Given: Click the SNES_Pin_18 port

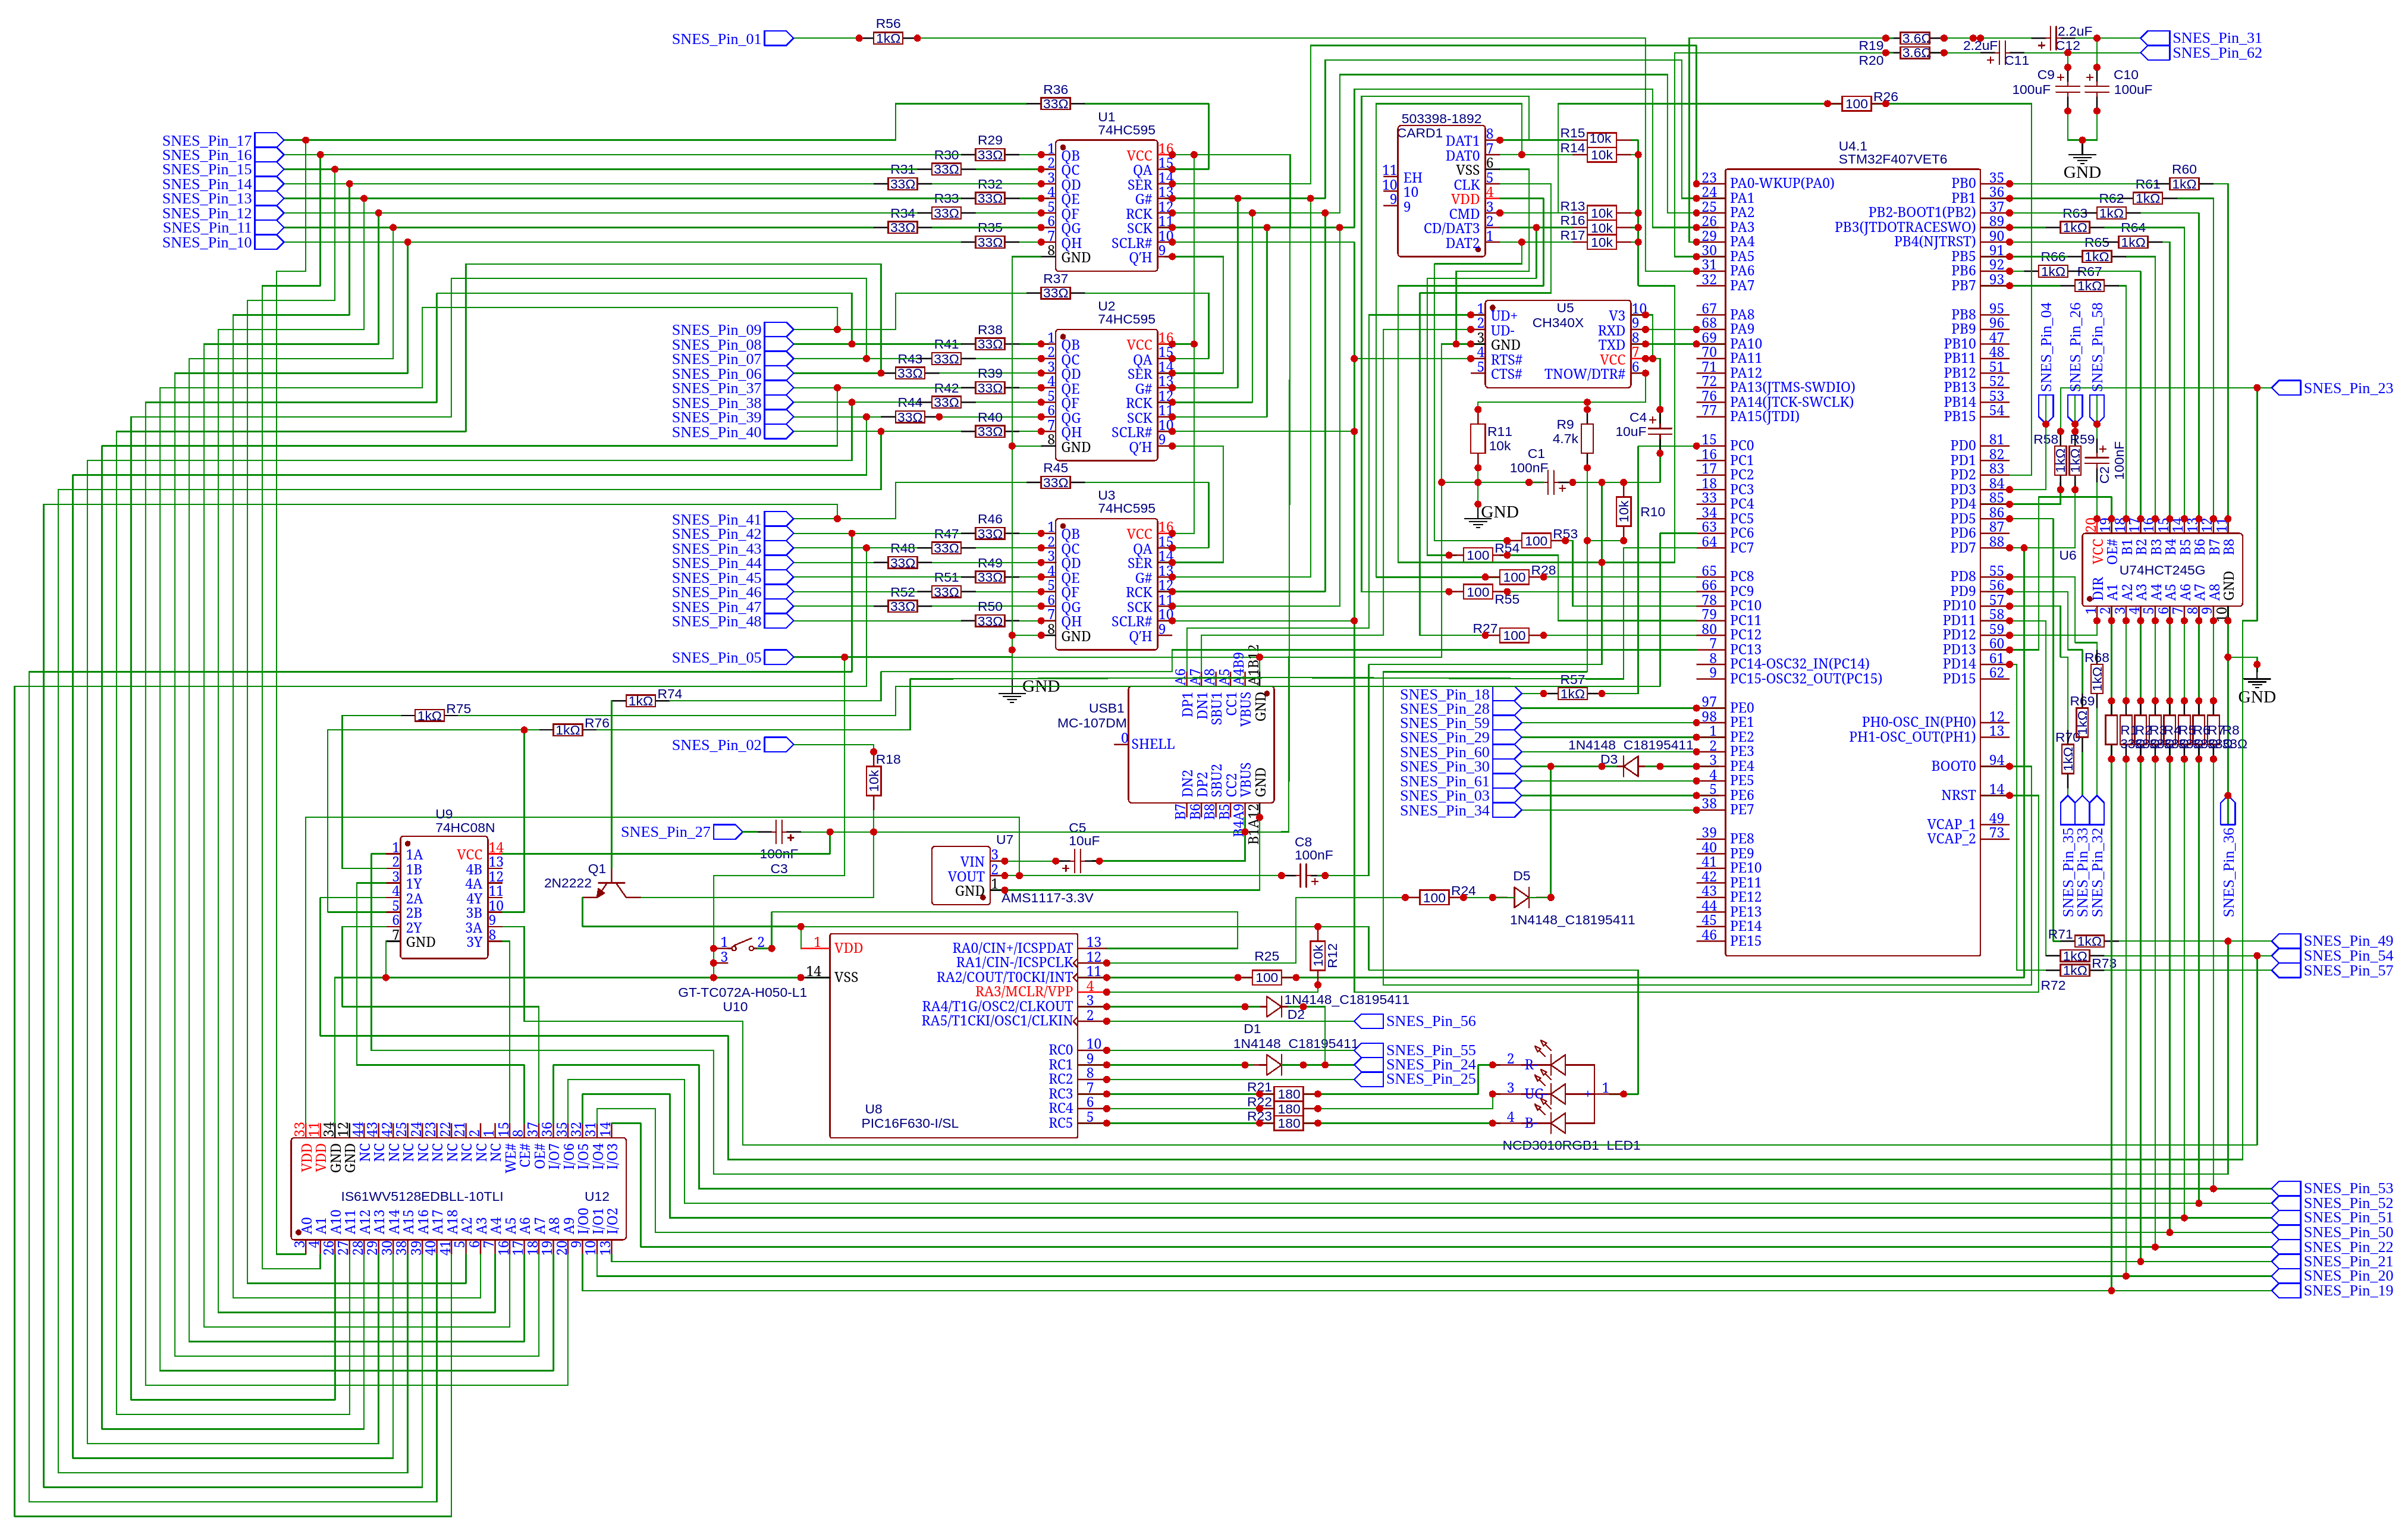Looking at the screenshot, I should pos(1460,694).
